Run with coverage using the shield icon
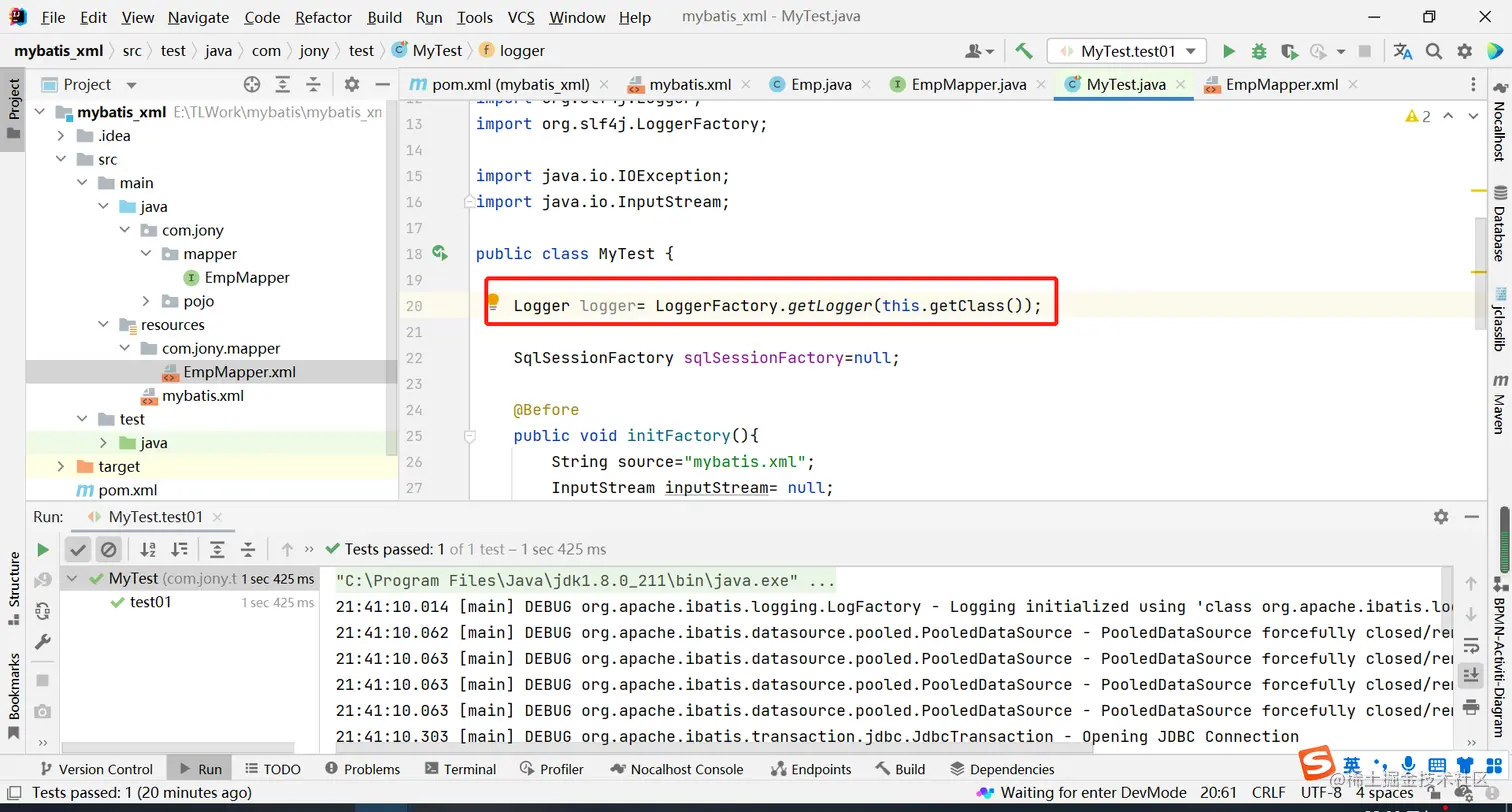This screenshot has height=812, width=1512. [1289, 51]
